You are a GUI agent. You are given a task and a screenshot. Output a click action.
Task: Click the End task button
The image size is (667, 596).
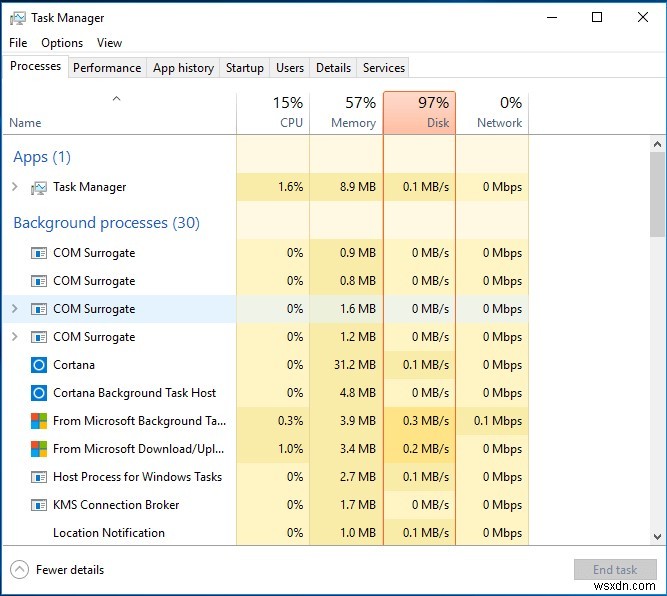pyautogui.click(x=615, y=570)
